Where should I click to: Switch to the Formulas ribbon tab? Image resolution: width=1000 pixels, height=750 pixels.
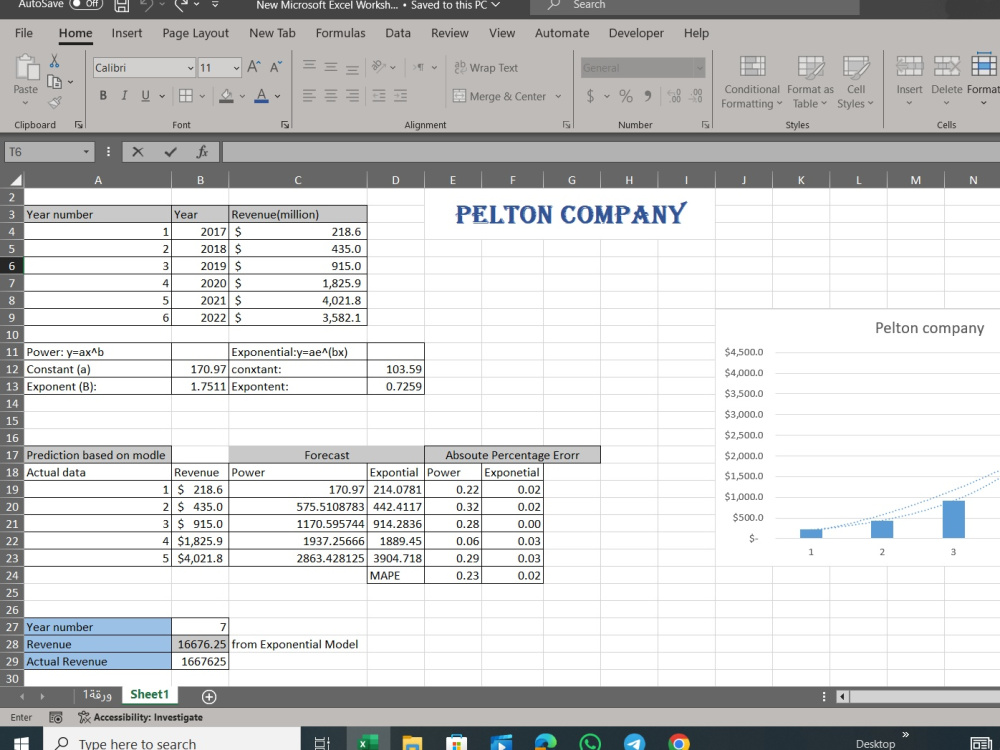coord(340,33)
